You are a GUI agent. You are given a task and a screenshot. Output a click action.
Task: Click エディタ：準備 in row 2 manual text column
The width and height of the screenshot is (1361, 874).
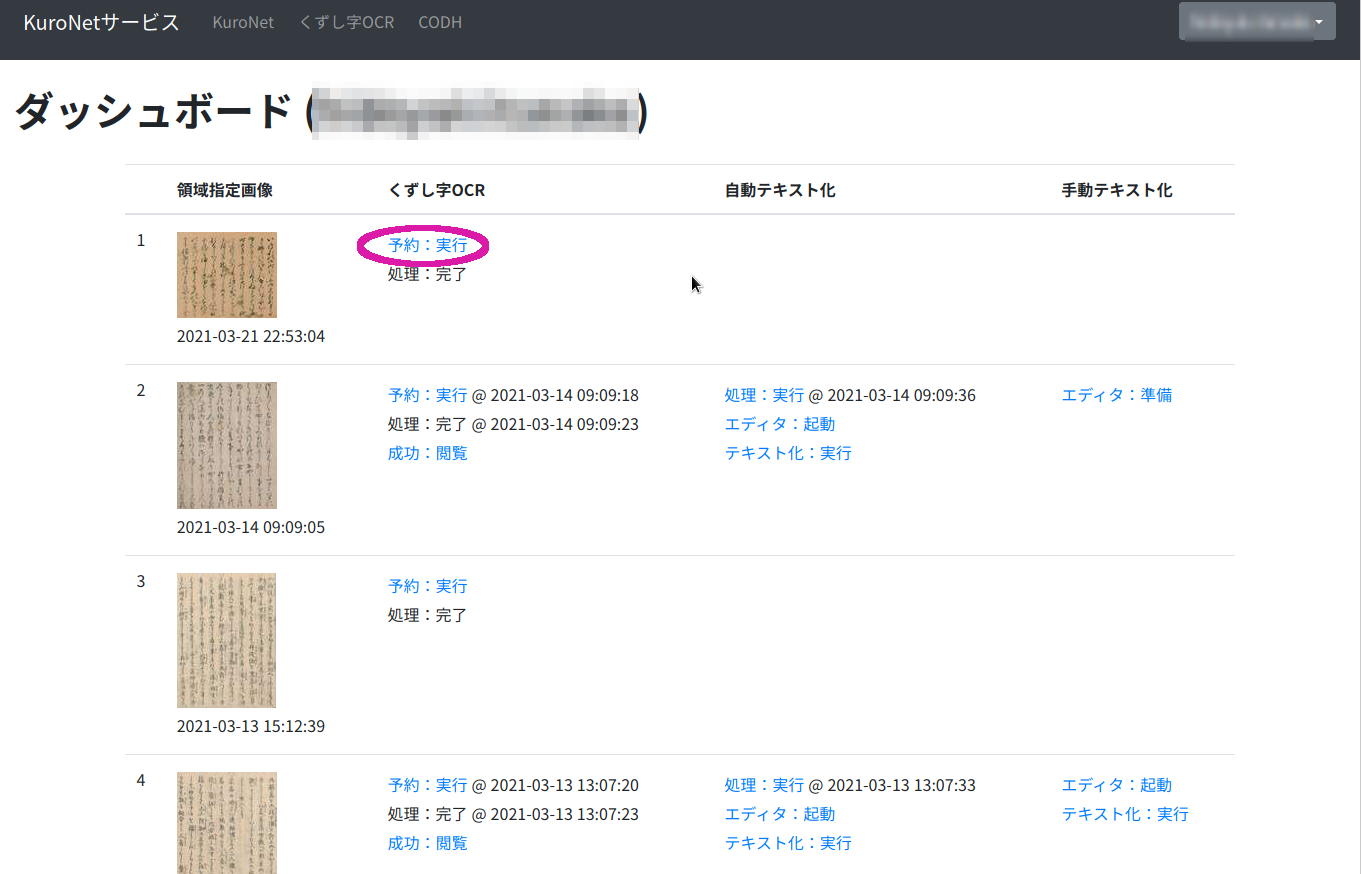click(1116, 394)
